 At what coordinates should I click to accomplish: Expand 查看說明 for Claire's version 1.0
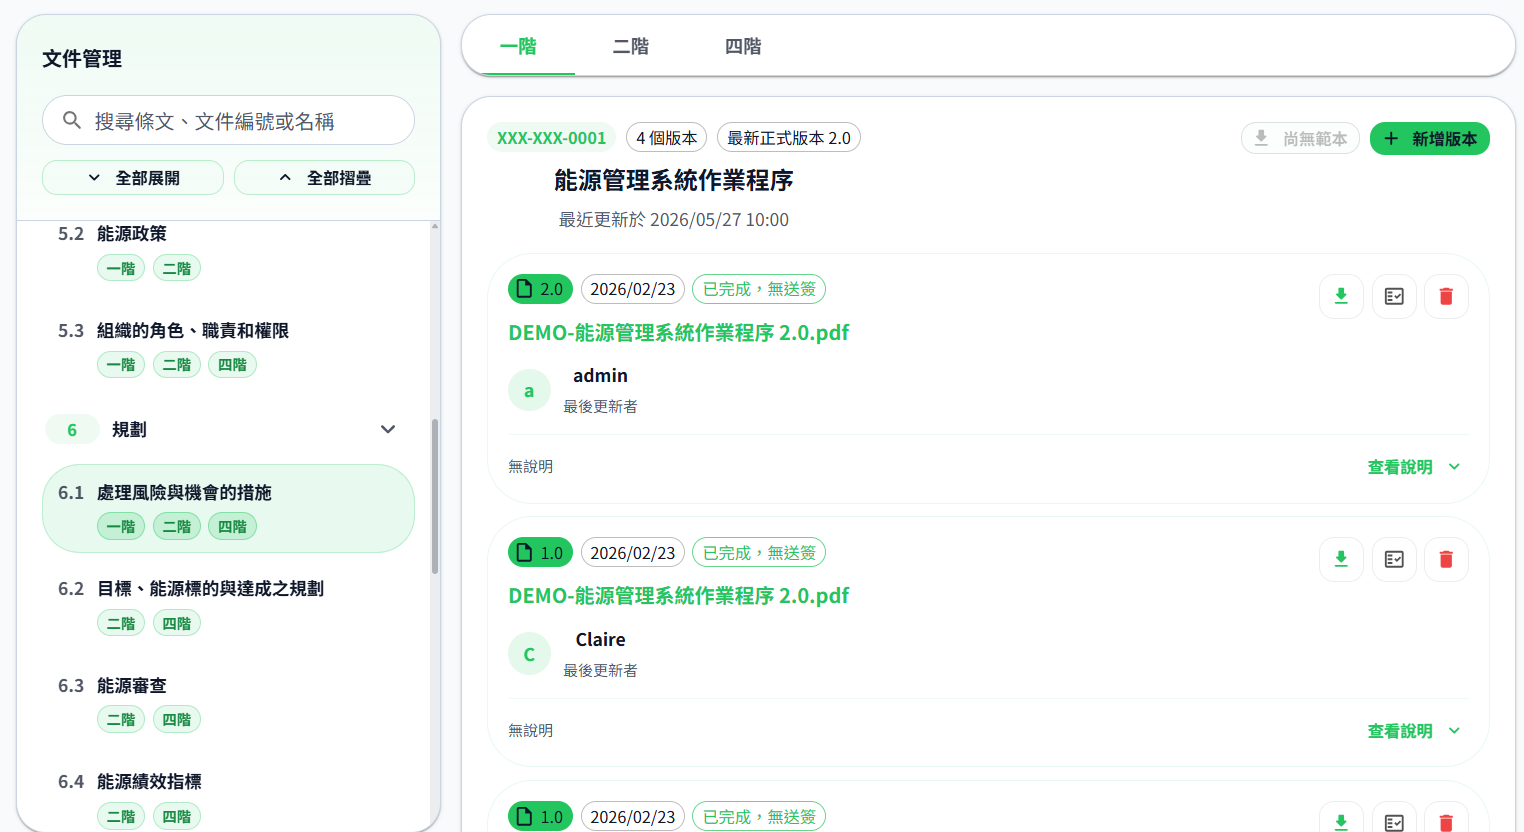click(x=1414, y=731)
